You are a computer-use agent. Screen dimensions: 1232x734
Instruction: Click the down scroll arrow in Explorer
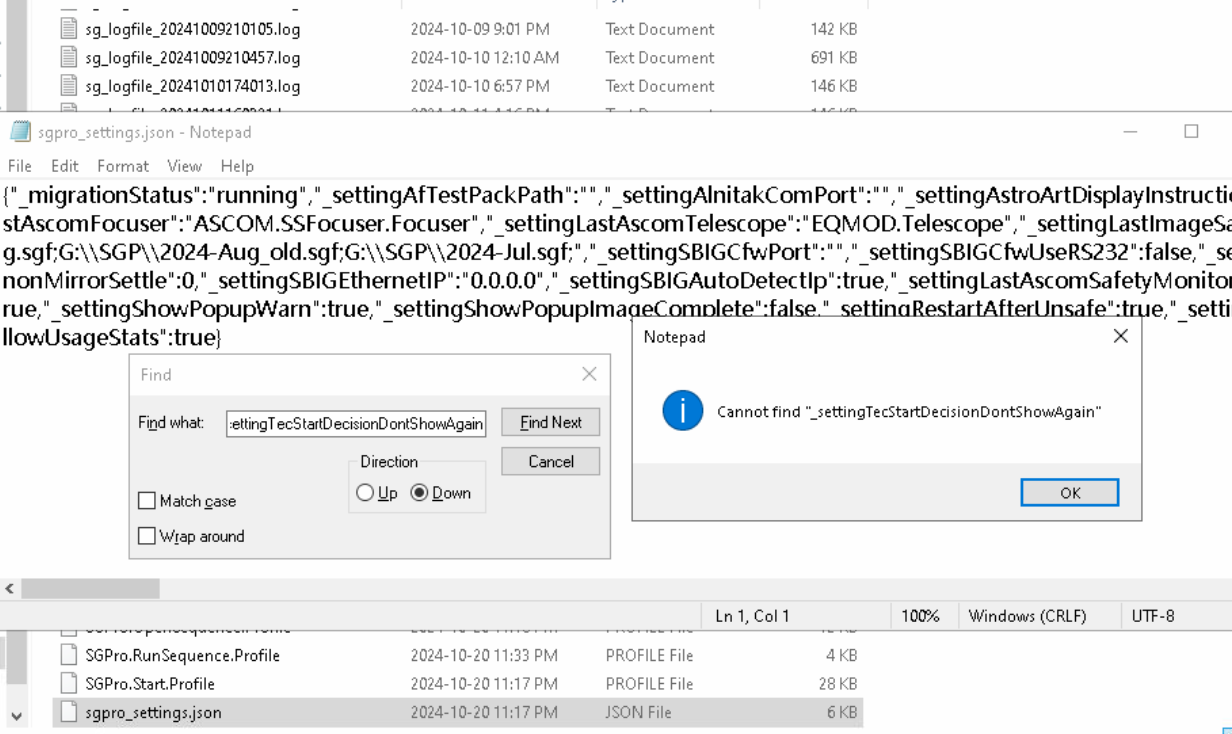(14, 716)
